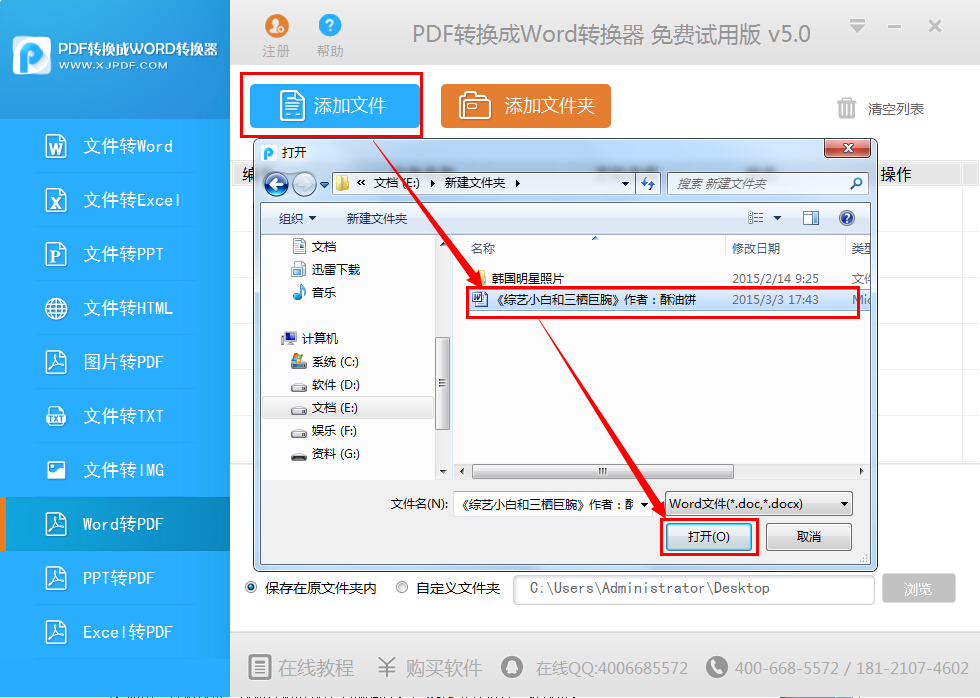980x698 pixels.
Task: Click the 打开(O) button
Action: point(709,537)
